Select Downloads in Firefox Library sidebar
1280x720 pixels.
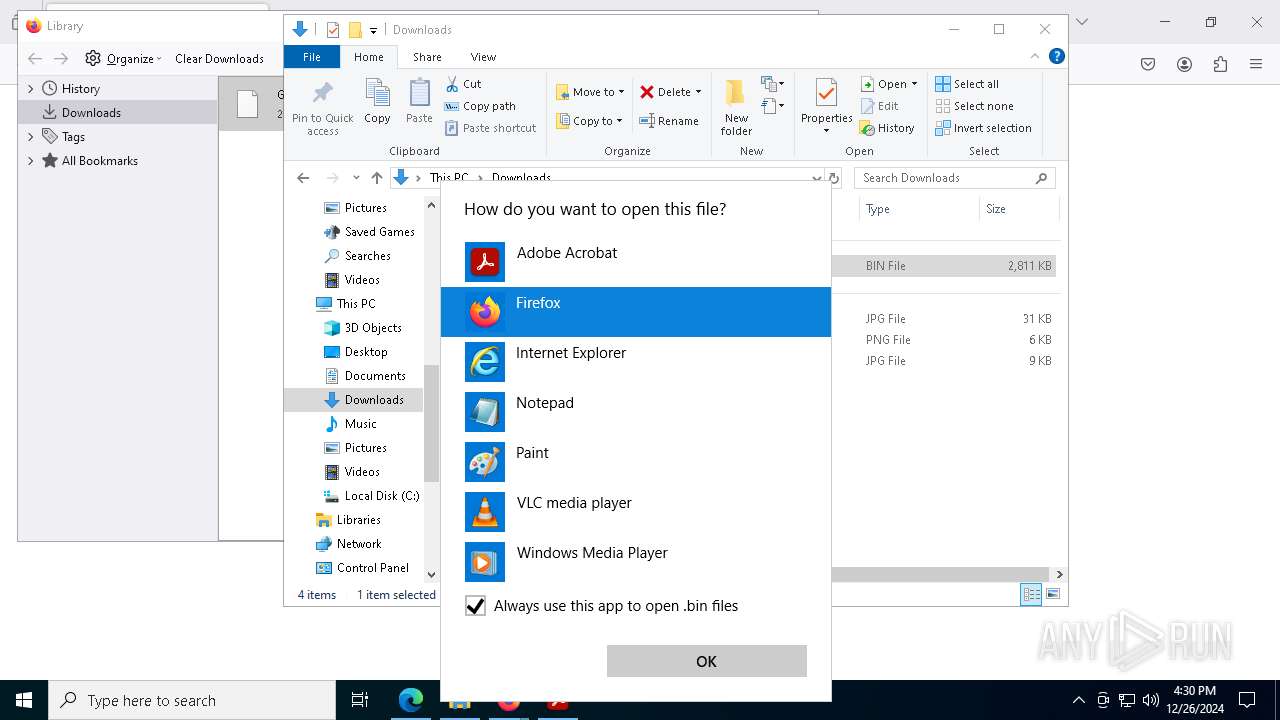118,113
